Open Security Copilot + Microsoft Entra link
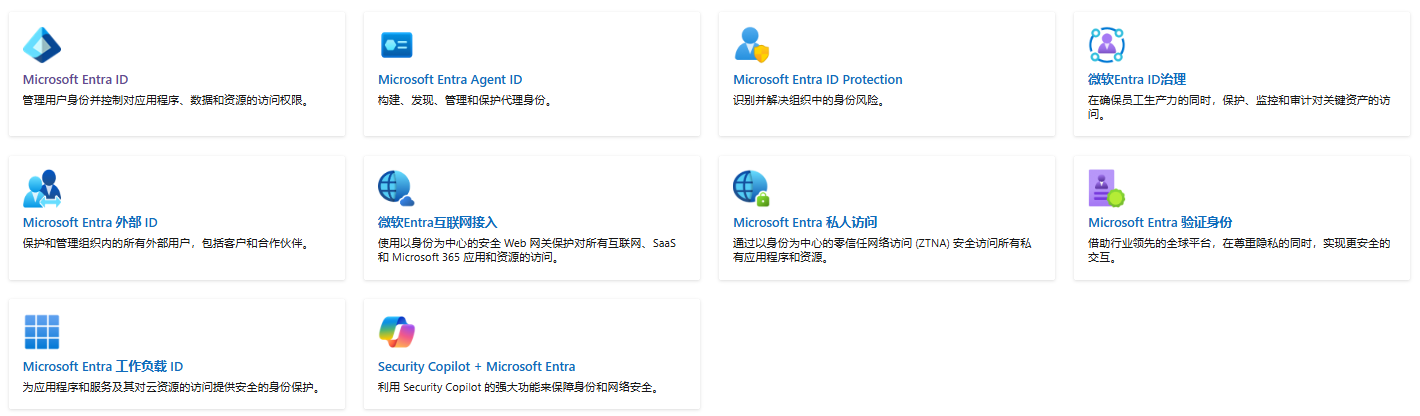The height and width of the screenshot is (416, 1420). (x=476, y=367)
